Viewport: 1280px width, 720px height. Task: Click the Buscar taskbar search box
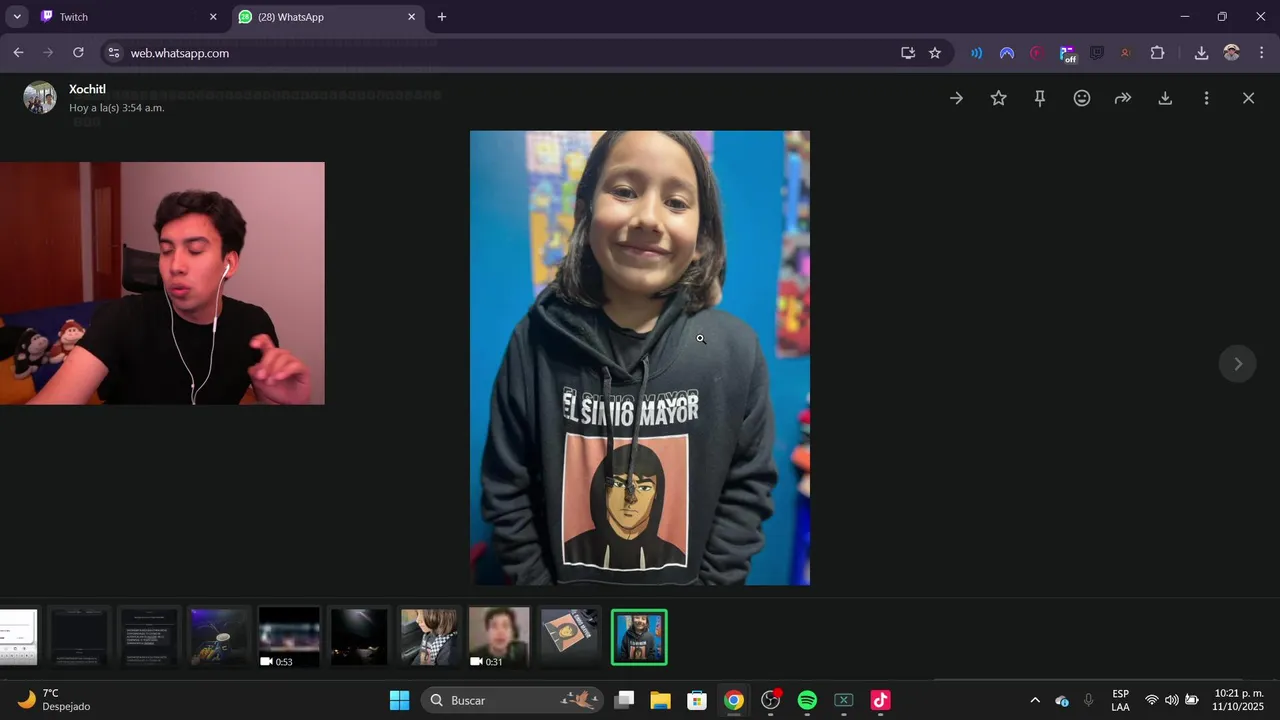click(x=512, y=700)
